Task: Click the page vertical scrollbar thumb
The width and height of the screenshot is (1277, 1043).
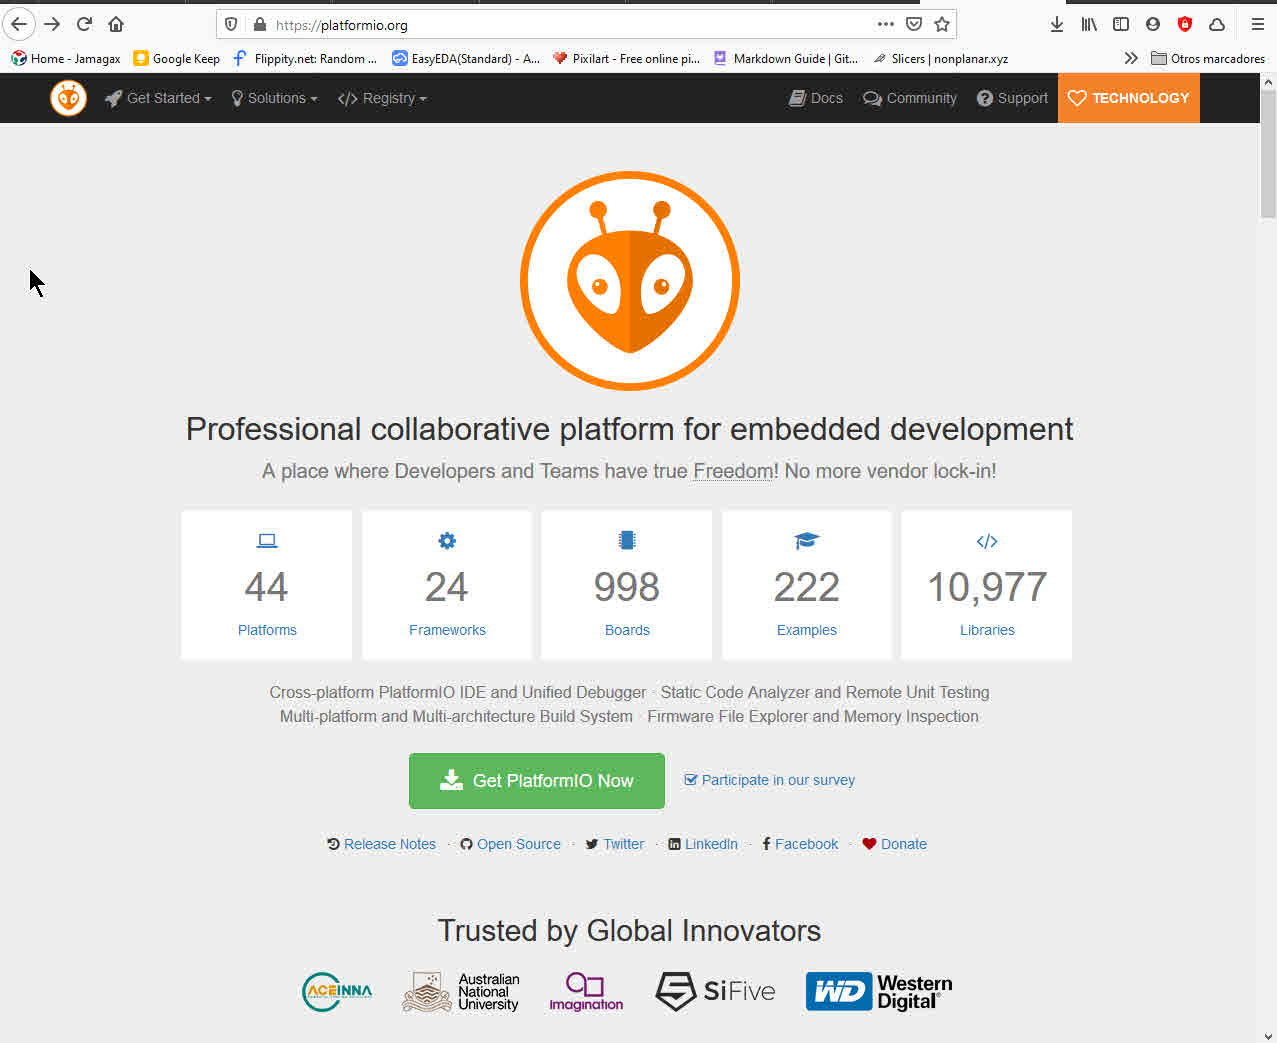Action: point(1268,154)
